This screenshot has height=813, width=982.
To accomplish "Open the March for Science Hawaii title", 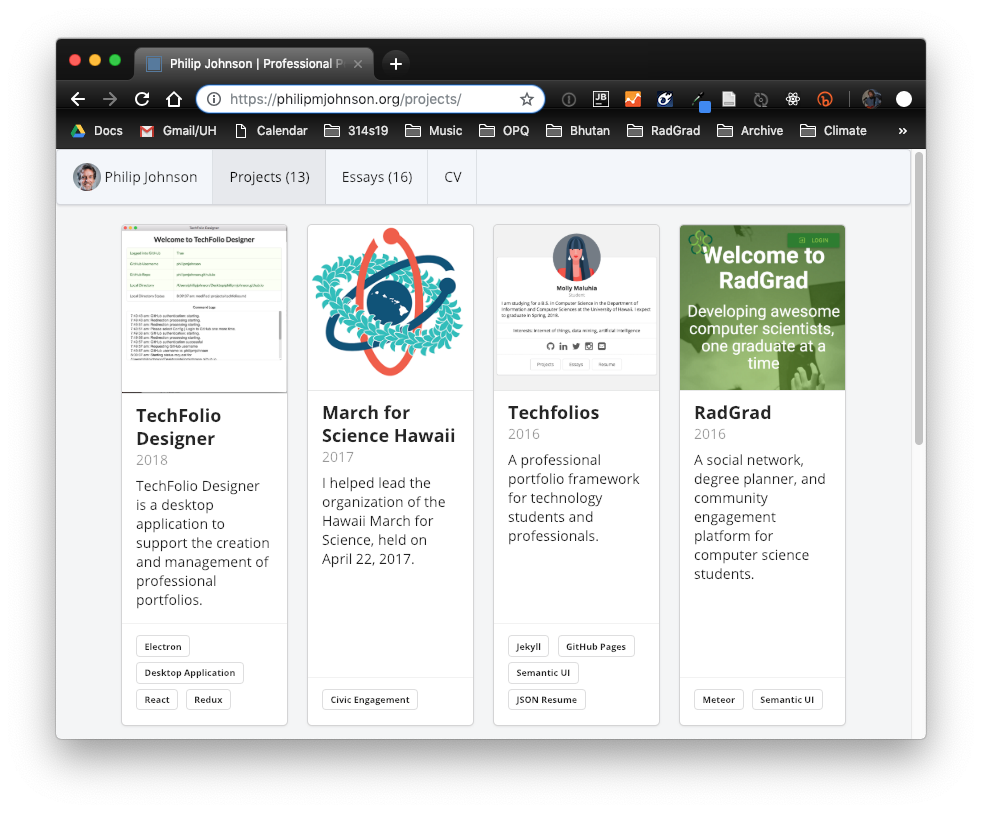I will pyautogui.click(x=388, y=424).
